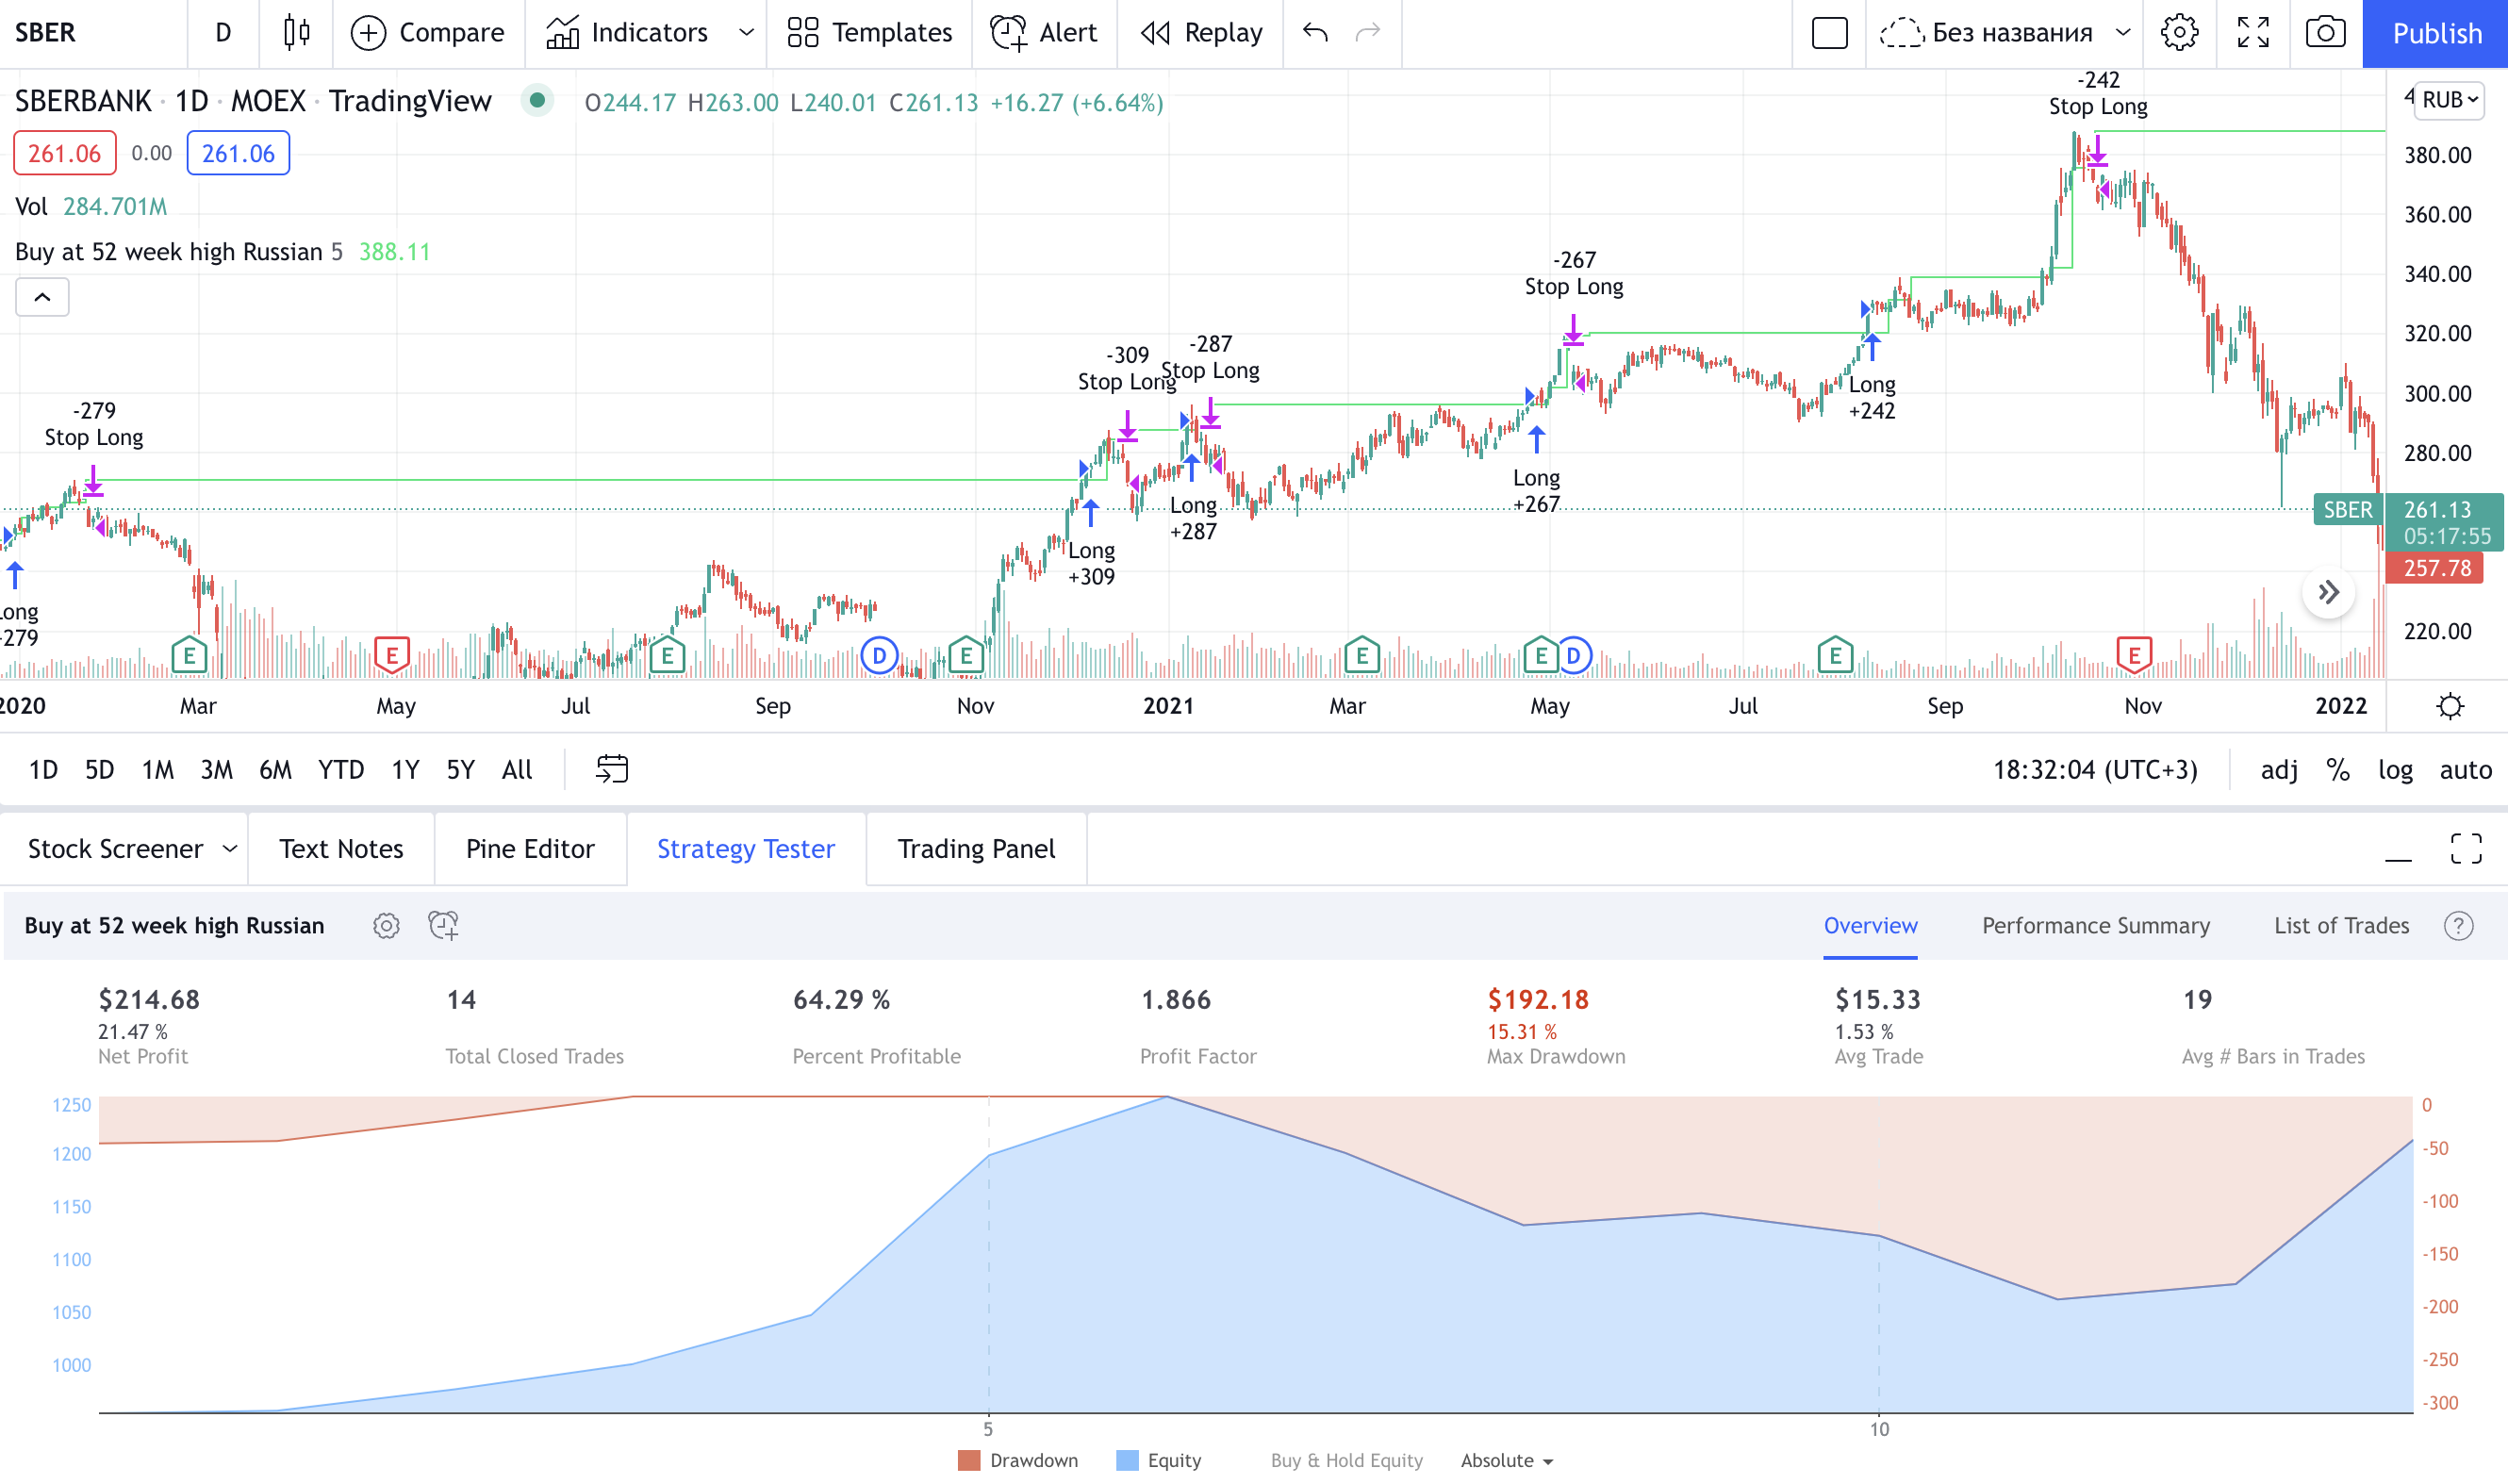Toggle Drawdown series in legend
This screenshot has height=1484, width=2508.
coord(1018,1460)
